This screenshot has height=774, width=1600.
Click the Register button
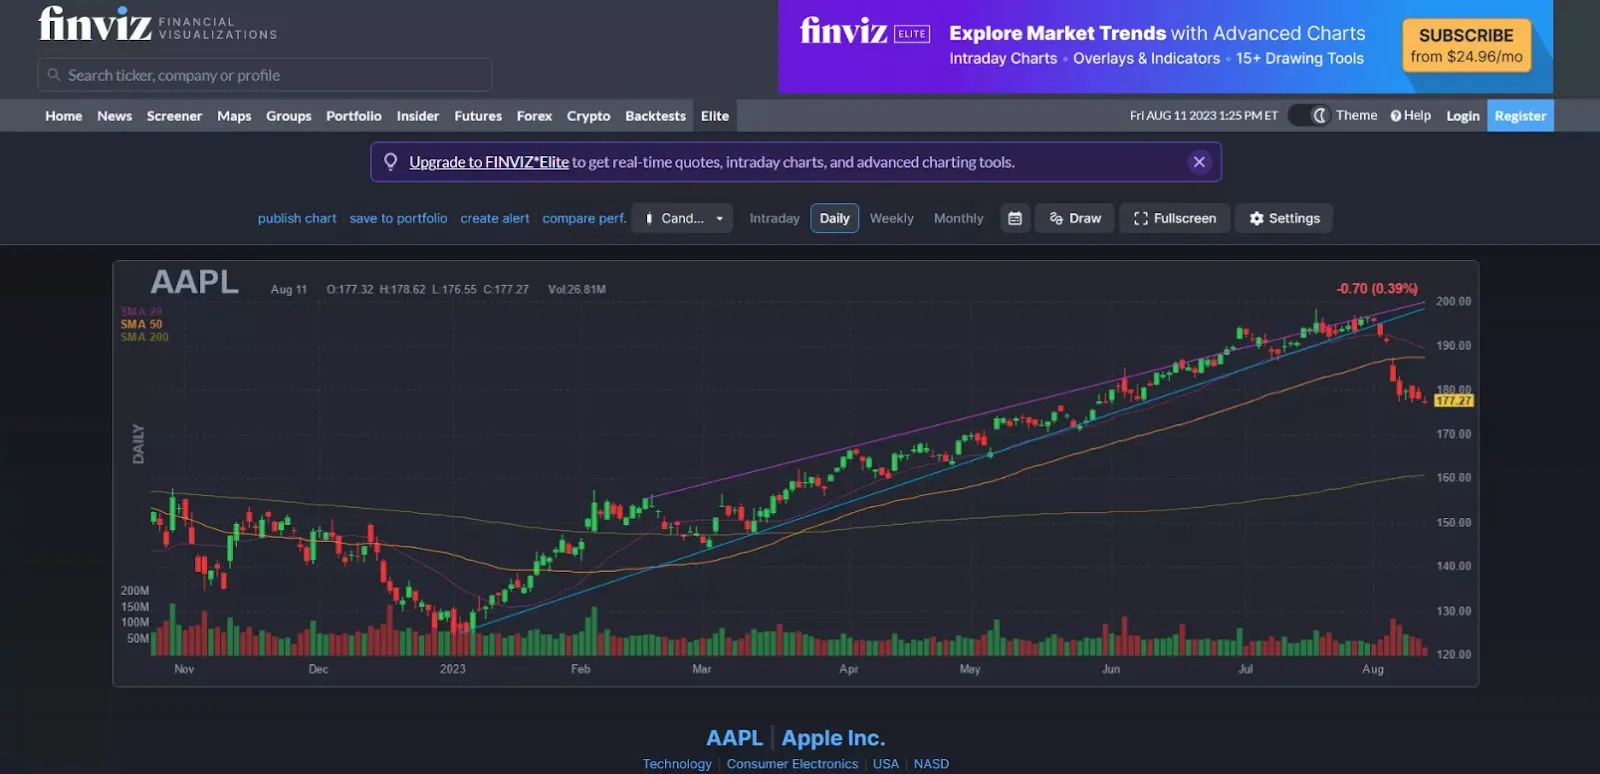1520,116
